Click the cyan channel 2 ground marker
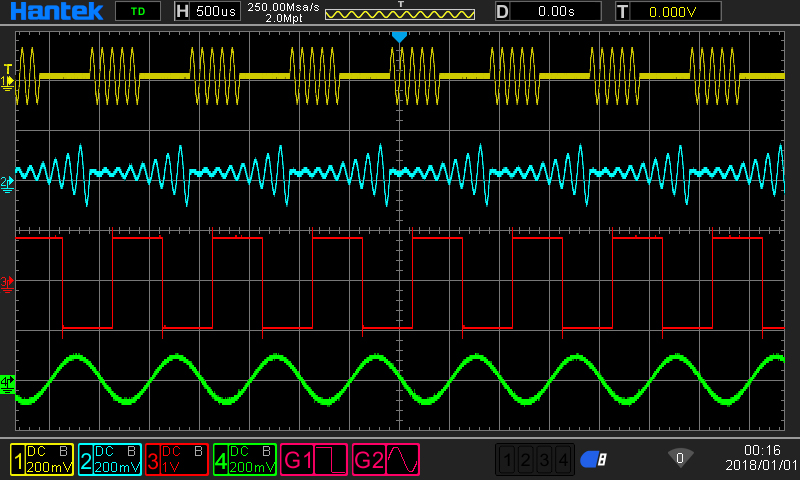Image resolution: width=800 pixels, height=480 pixels. click(x=8, y=181)
